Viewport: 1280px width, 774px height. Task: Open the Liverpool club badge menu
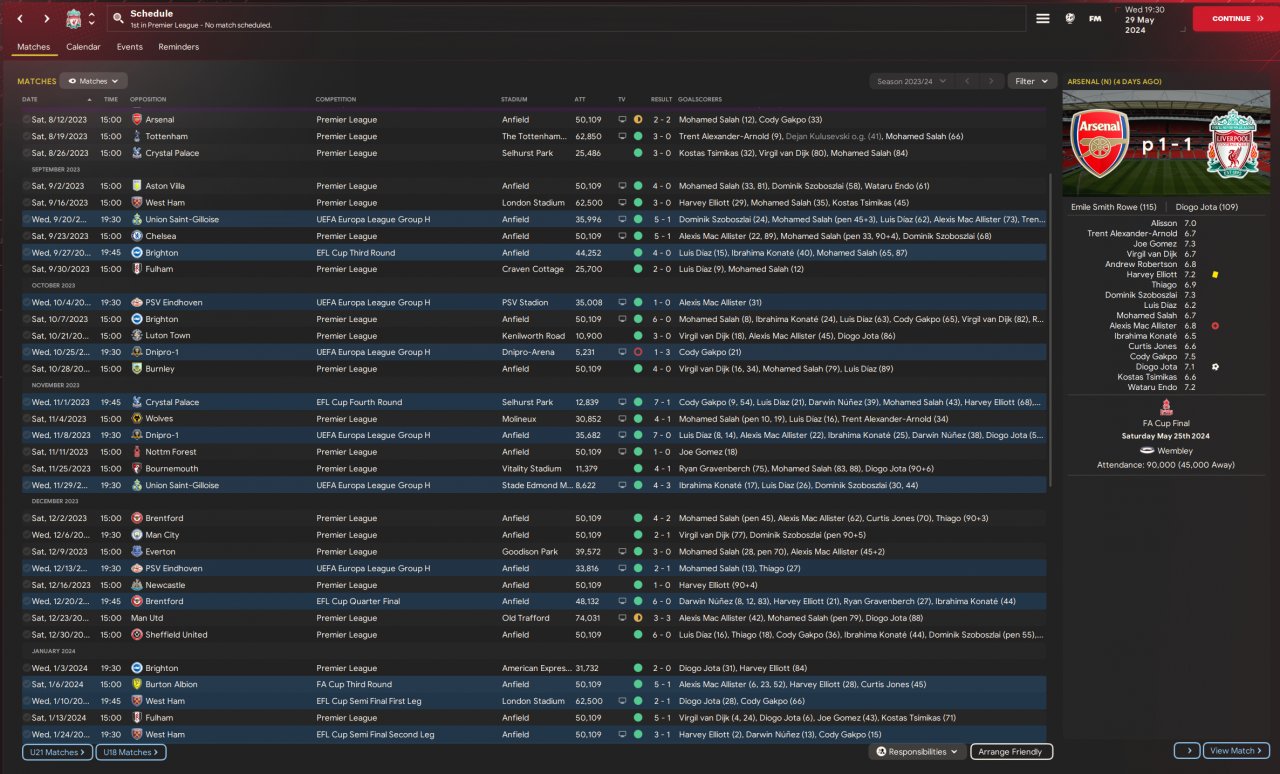click(74, 18)
